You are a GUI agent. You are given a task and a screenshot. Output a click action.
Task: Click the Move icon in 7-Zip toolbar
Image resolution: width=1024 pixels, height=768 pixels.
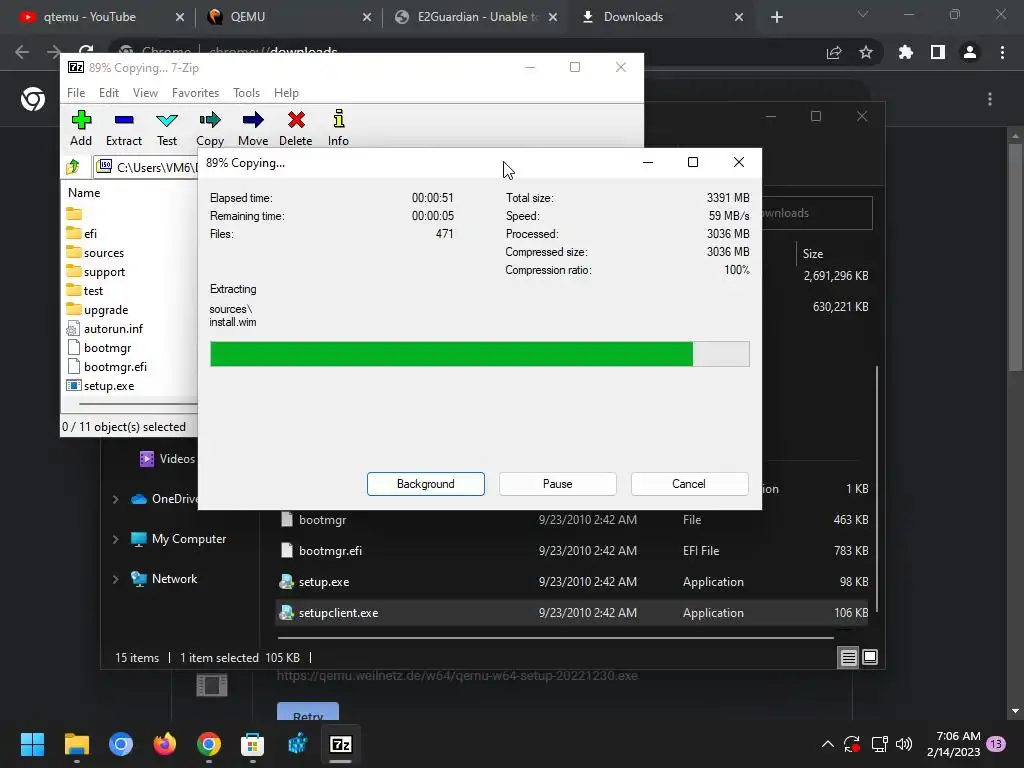(253, 128)
